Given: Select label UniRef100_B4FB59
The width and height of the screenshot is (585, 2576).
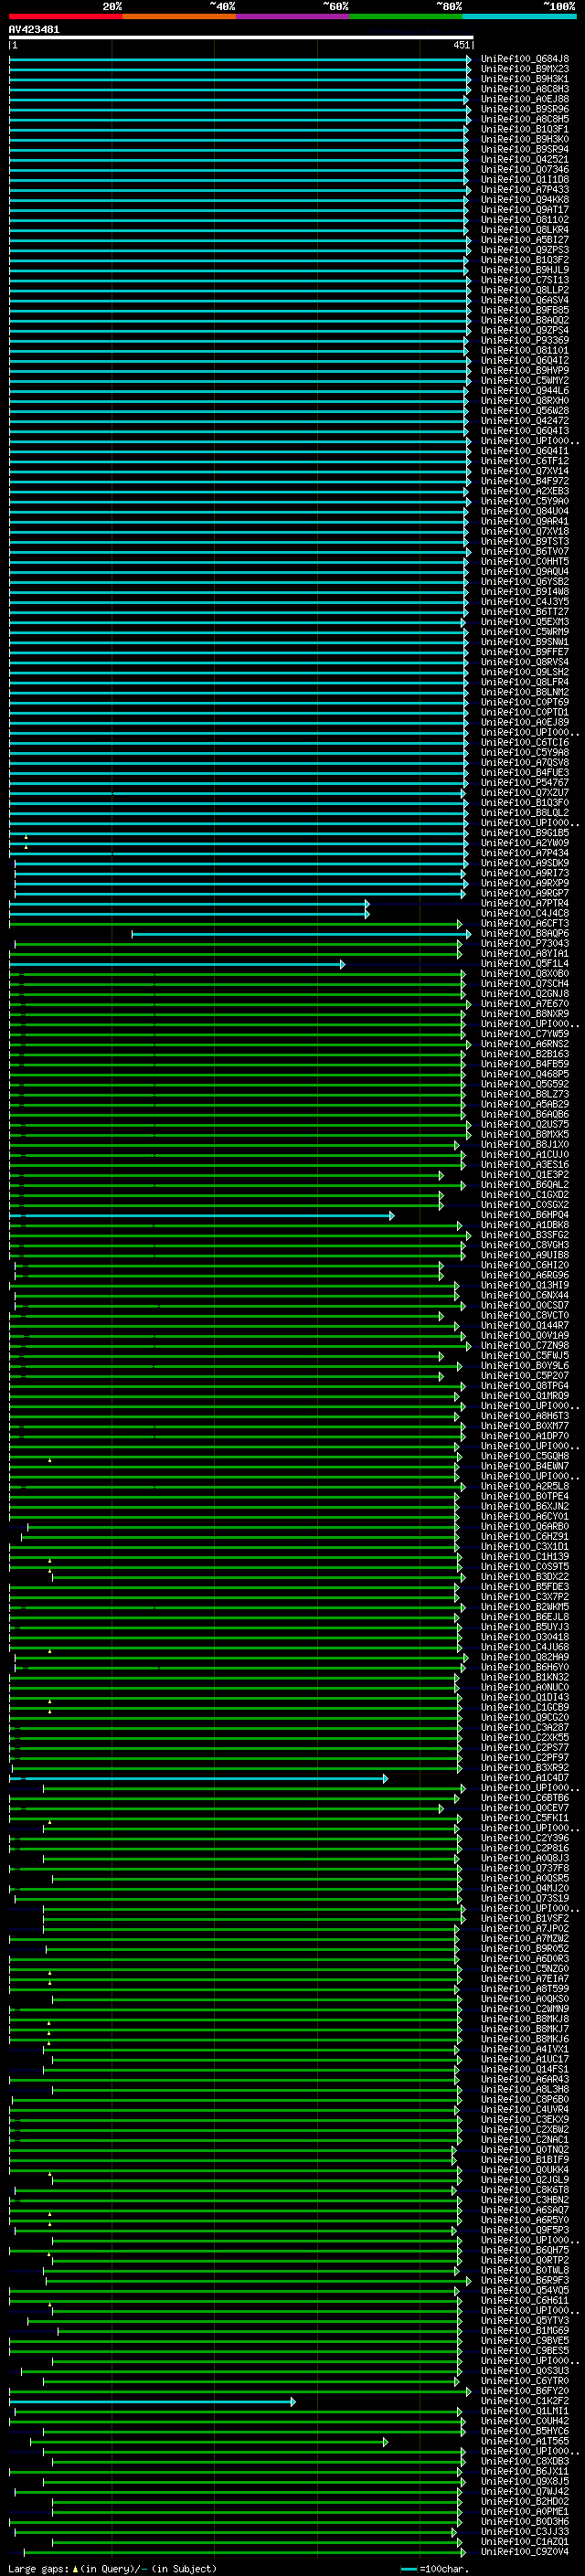Looking at the screenshot, I should click(525, 1064).
